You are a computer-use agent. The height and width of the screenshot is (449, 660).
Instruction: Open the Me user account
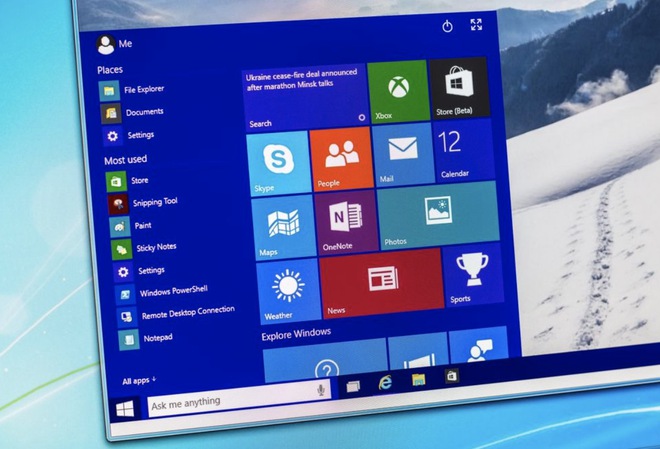[x=114, y=45]
